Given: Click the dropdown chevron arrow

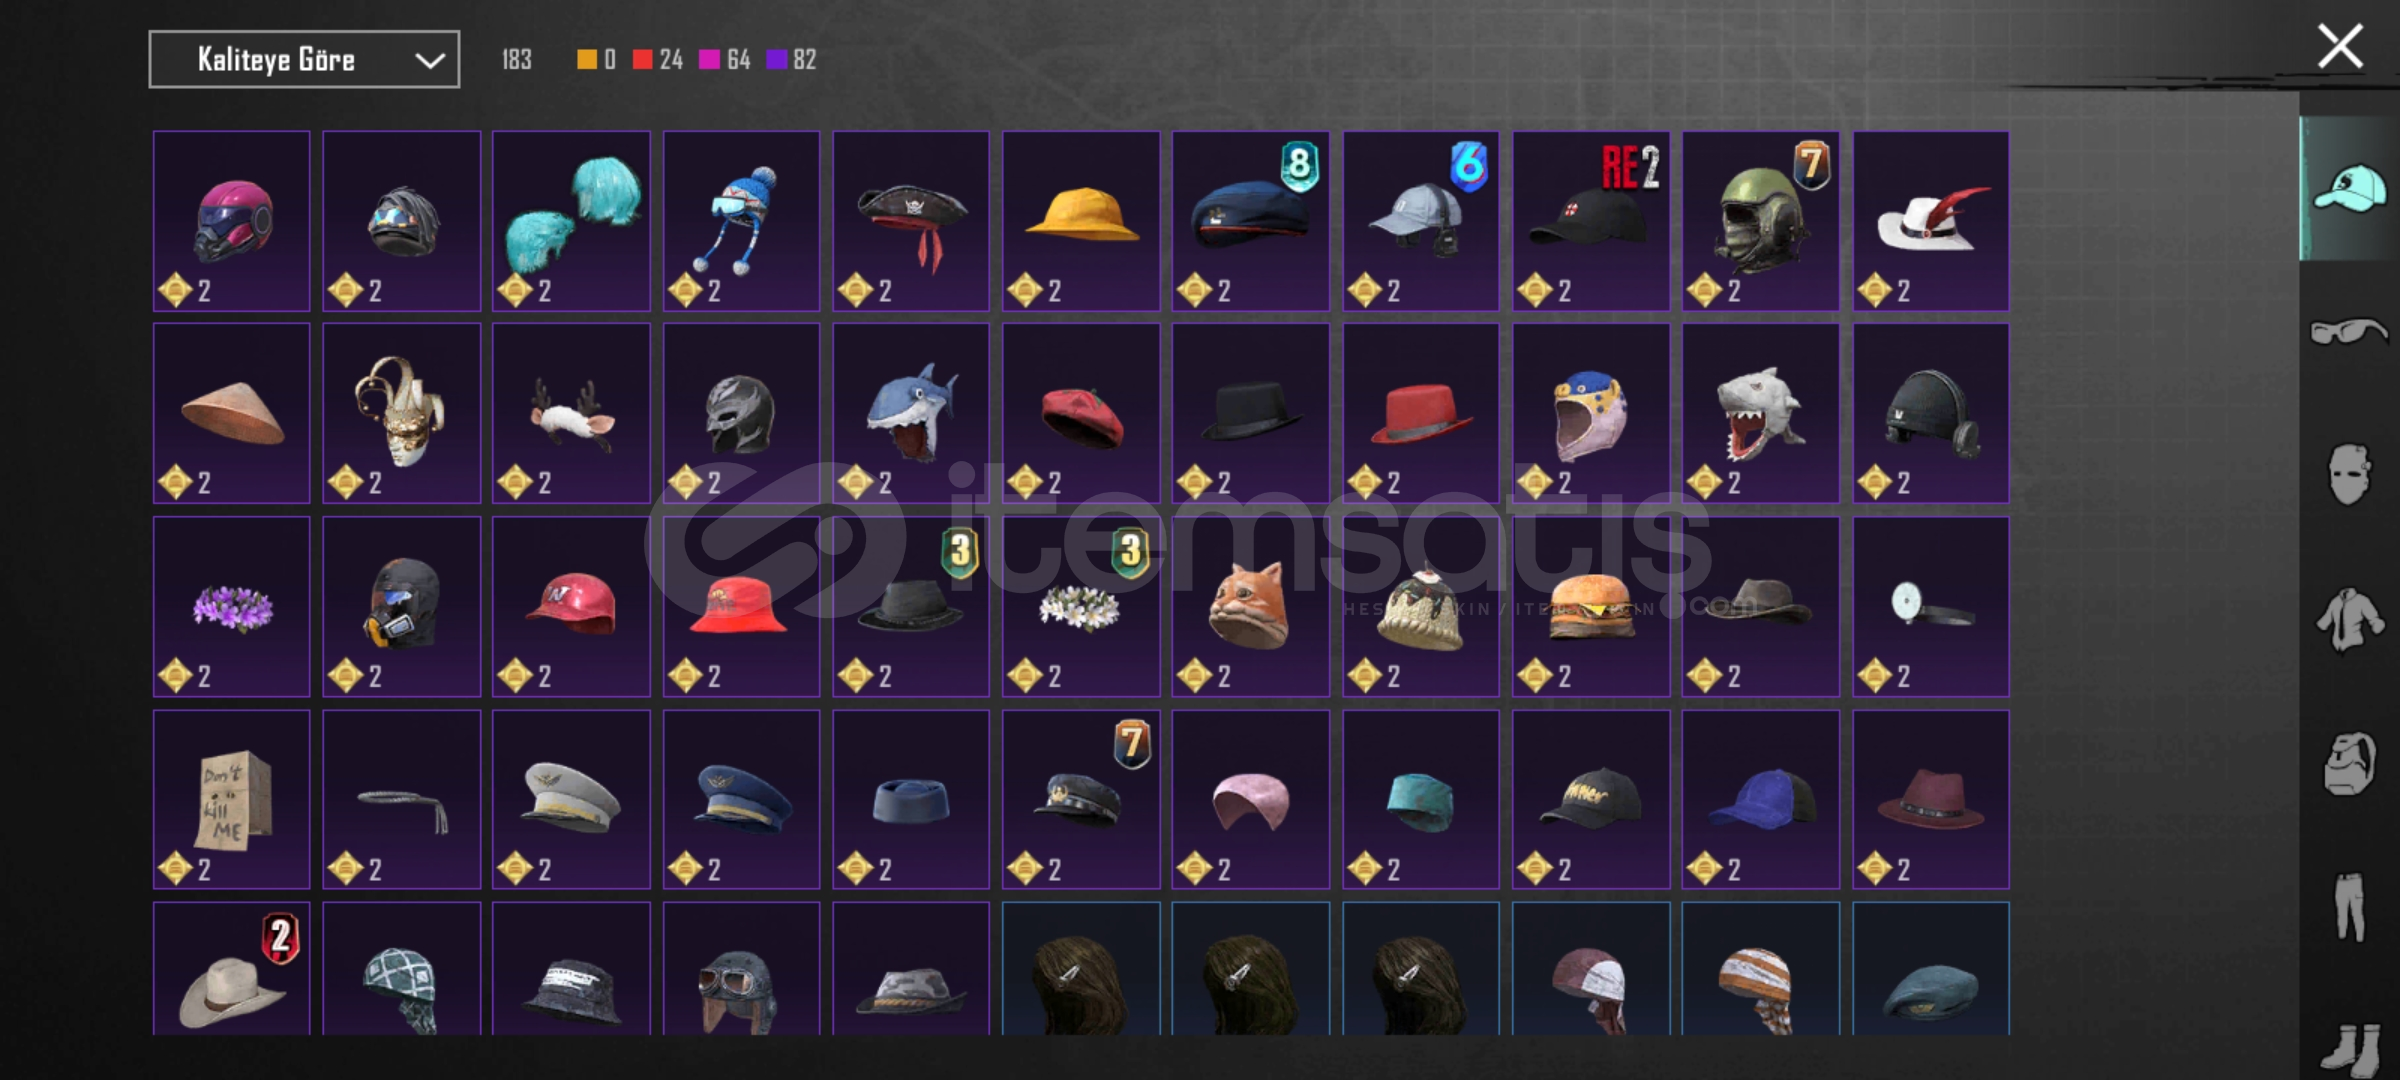Looking at the screenshot, I should click(430, 61).
